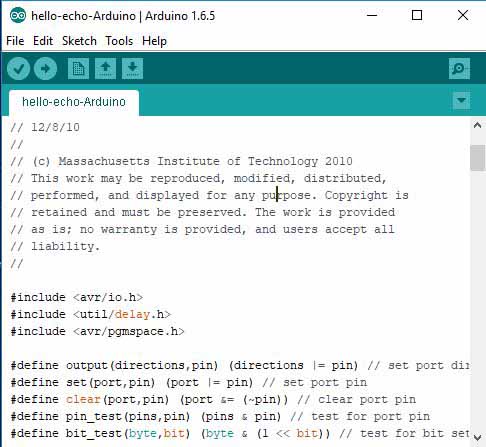
Task: Click the scrollbar down arrow
Action: pos(477,437)
